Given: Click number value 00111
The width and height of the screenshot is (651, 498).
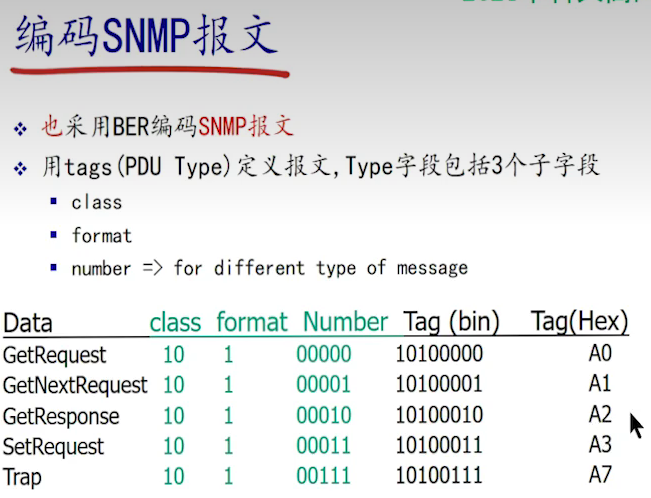Looking at the screenshot, I should (324, 476).
